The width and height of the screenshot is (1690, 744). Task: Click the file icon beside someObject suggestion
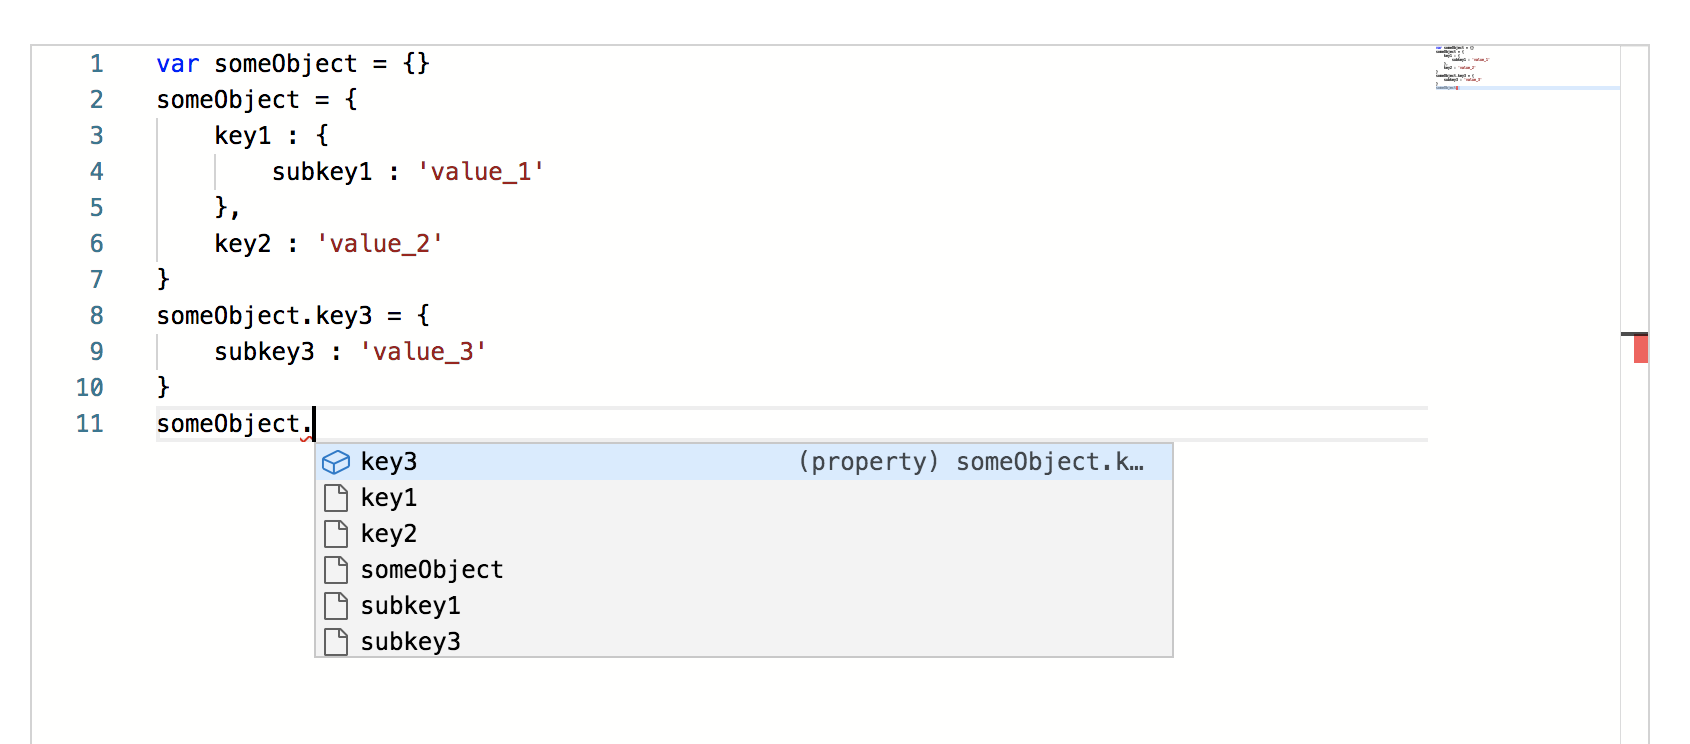336,570
